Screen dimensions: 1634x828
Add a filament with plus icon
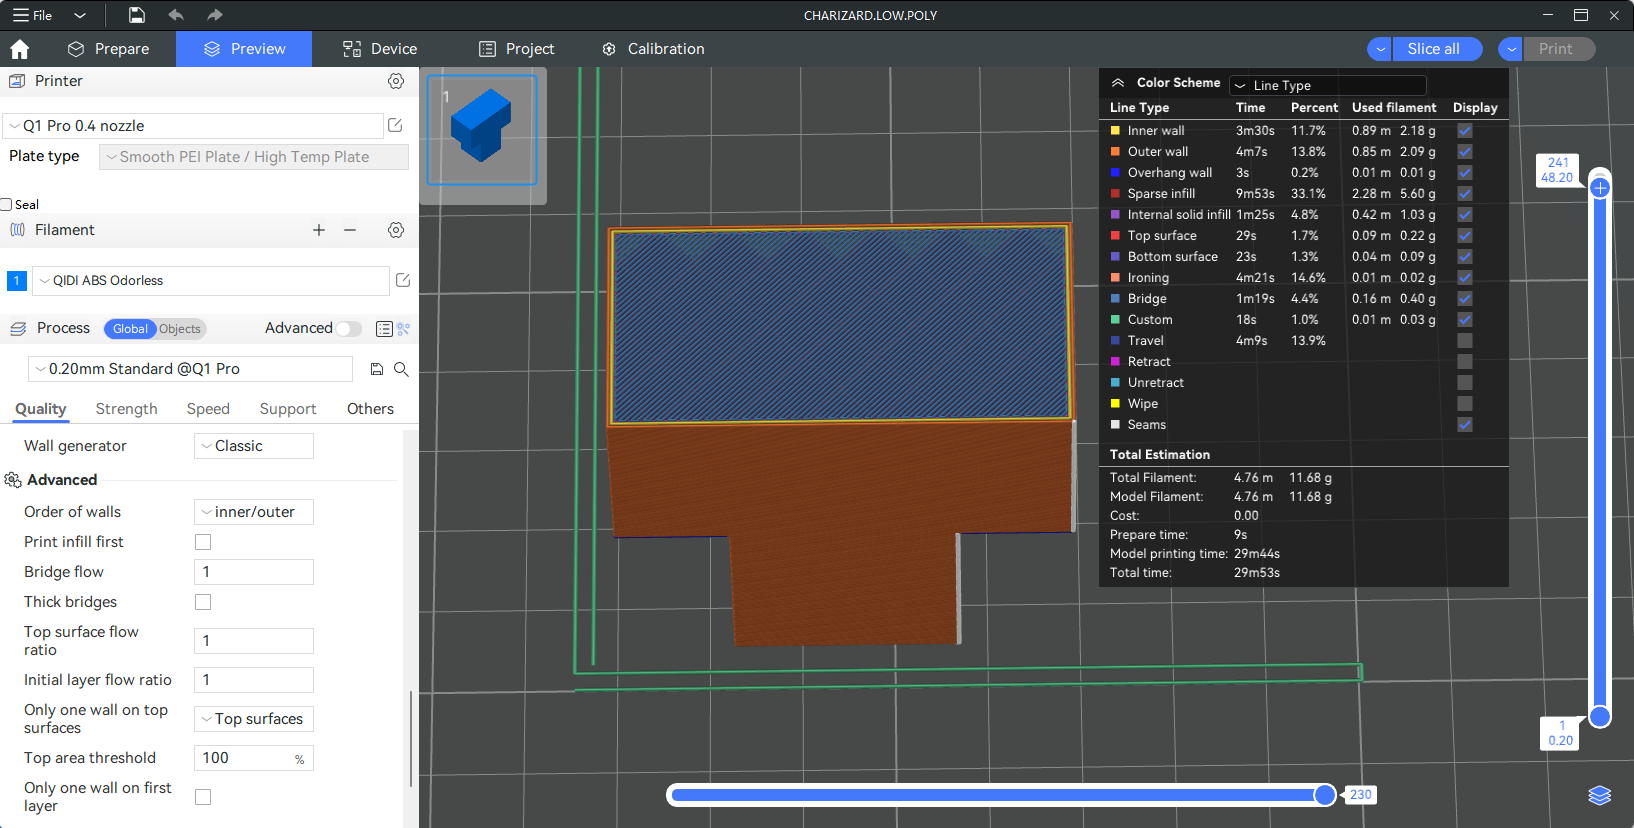pyautogui.click(x=319, y=230)
